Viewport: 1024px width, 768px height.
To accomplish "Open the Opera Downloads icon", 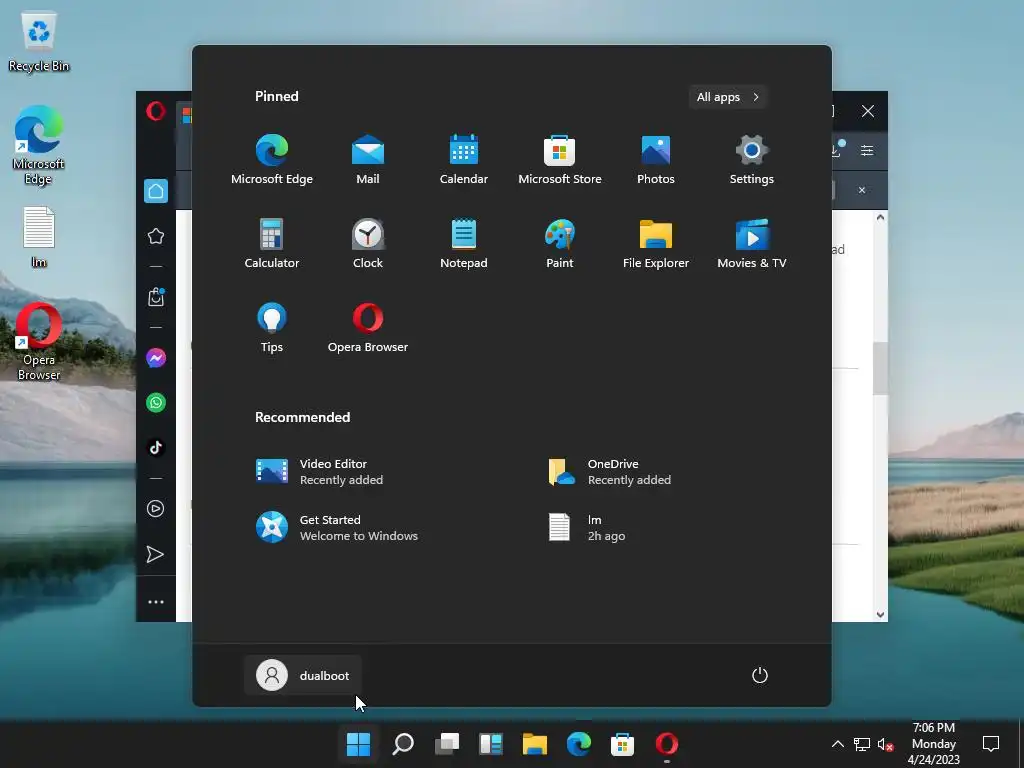I will (x=837, y=149).
